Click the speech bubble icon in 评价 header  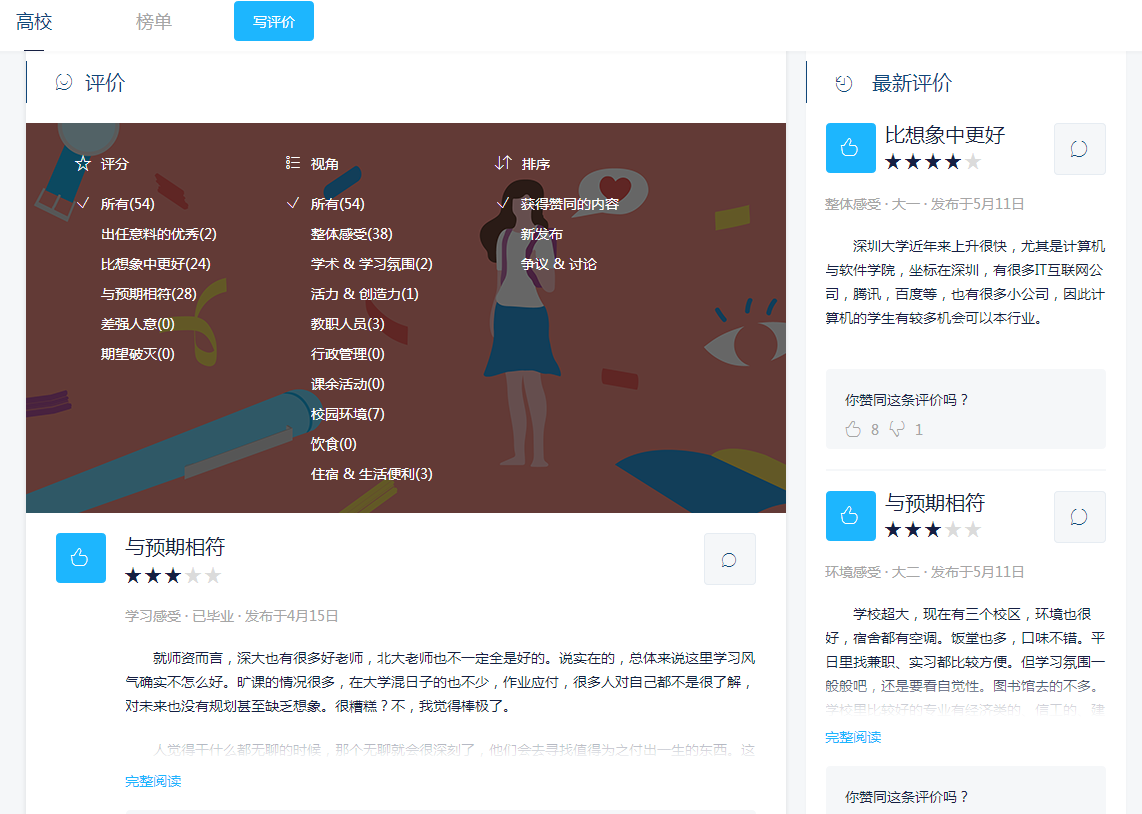point(61,83)
